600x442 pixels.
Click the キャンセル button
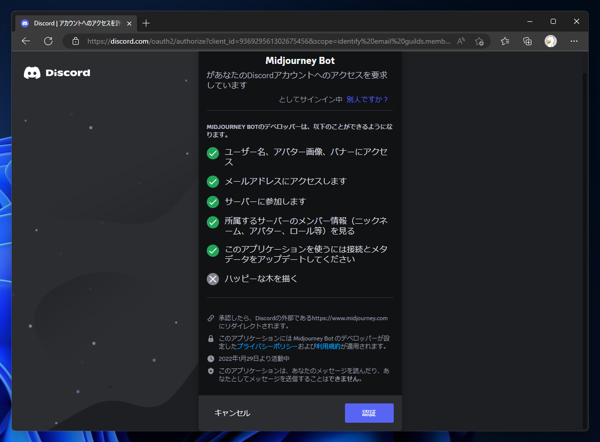click(232, 413)
